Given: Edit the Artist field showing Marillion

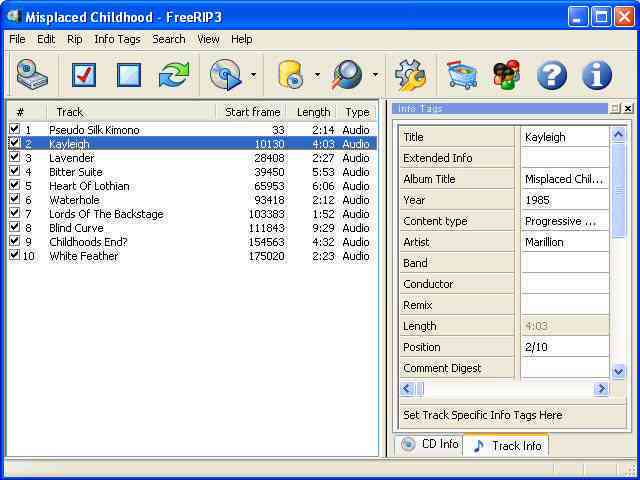Looking at the screenshot, I should 565,242.
